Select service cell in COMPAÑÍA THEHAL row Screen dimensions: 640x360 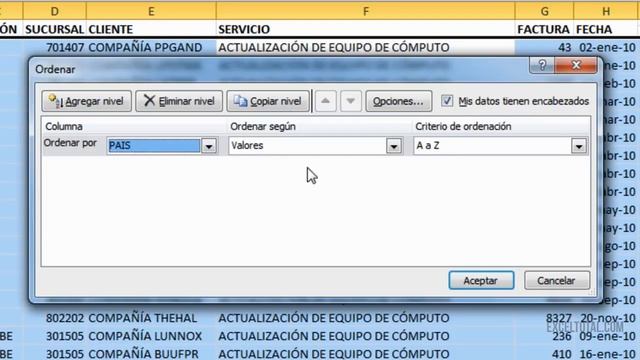tap(365, 318)
